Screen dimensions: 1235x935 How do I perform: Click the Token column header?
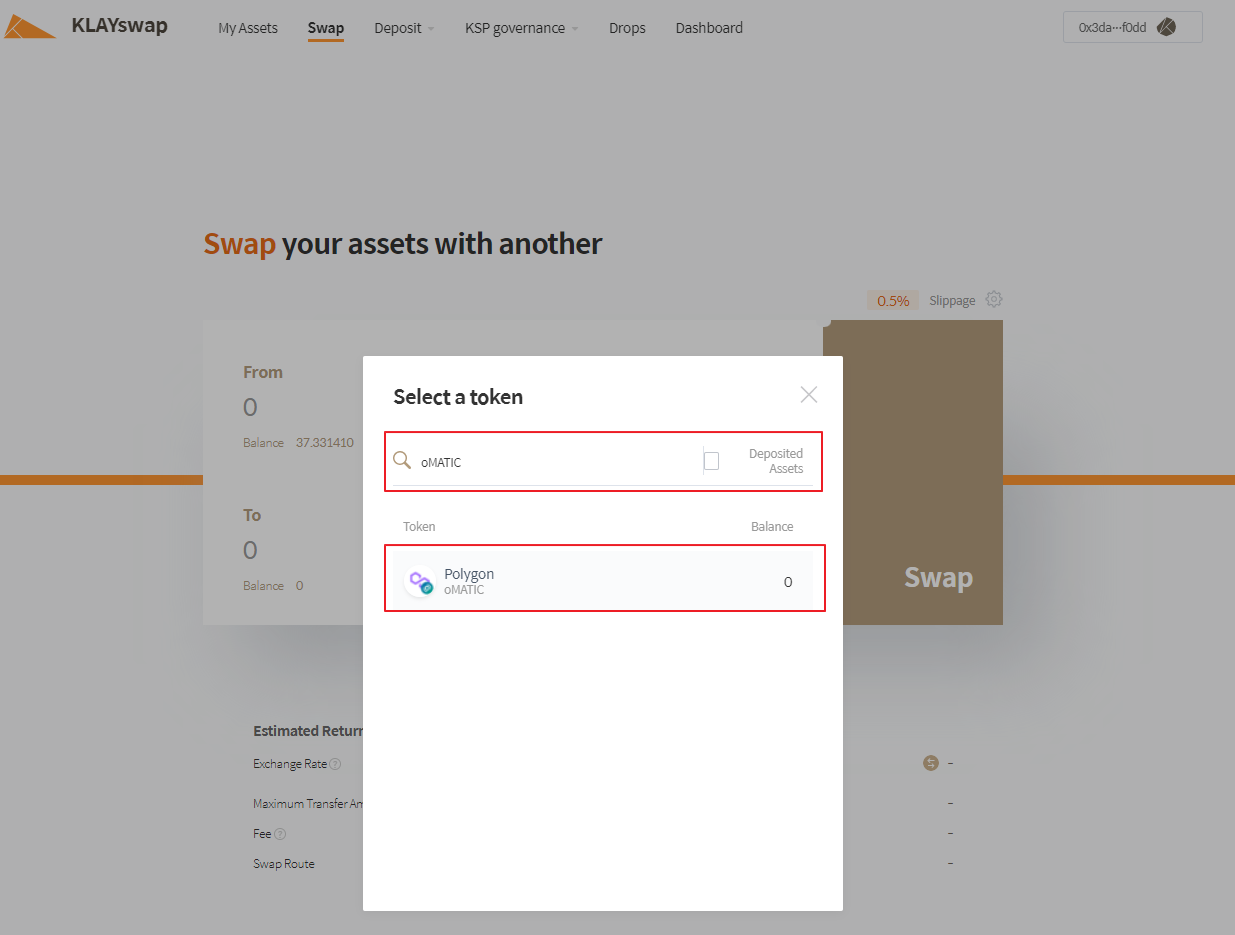[419, 526]
